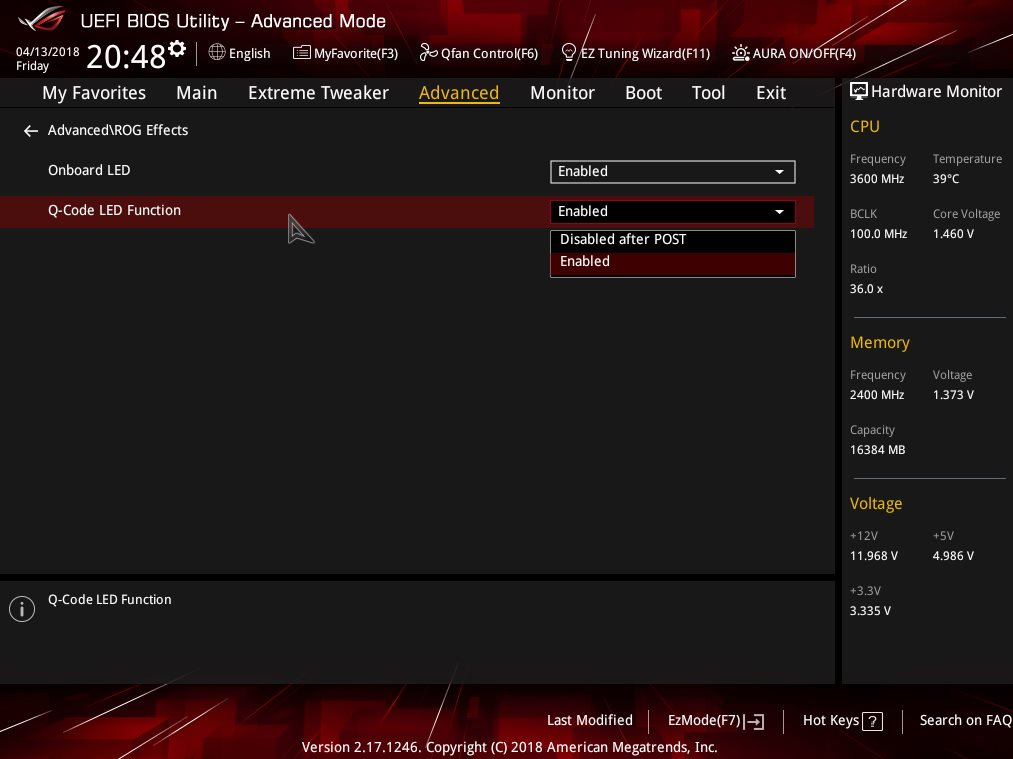Click the CPU section heading
Viewport: 1013px width, 759px height.
[864, 127]
